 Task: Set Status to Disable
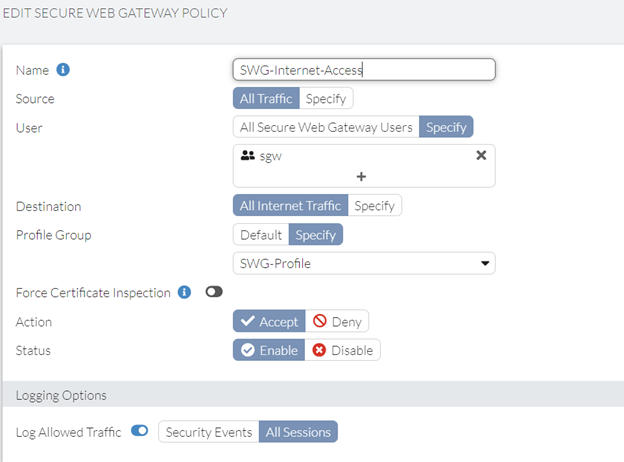[343, 351]
